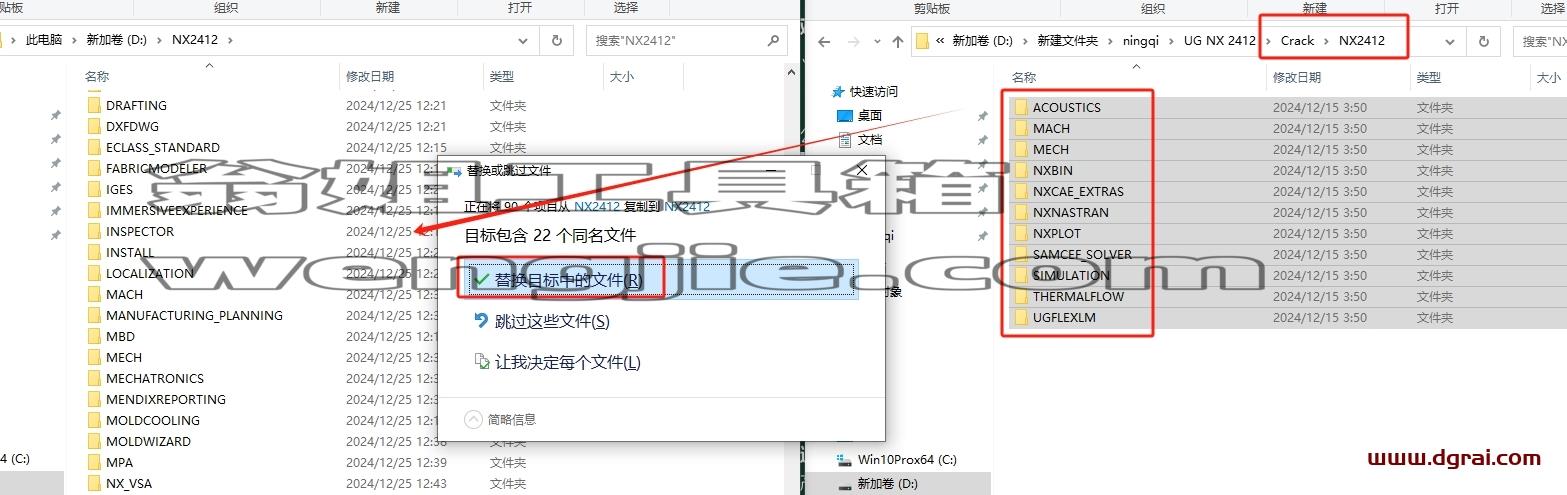Screen dimensions: 1567x495
Task: Select ACOUSTICS folder in Crack window
Action: 1066,107
